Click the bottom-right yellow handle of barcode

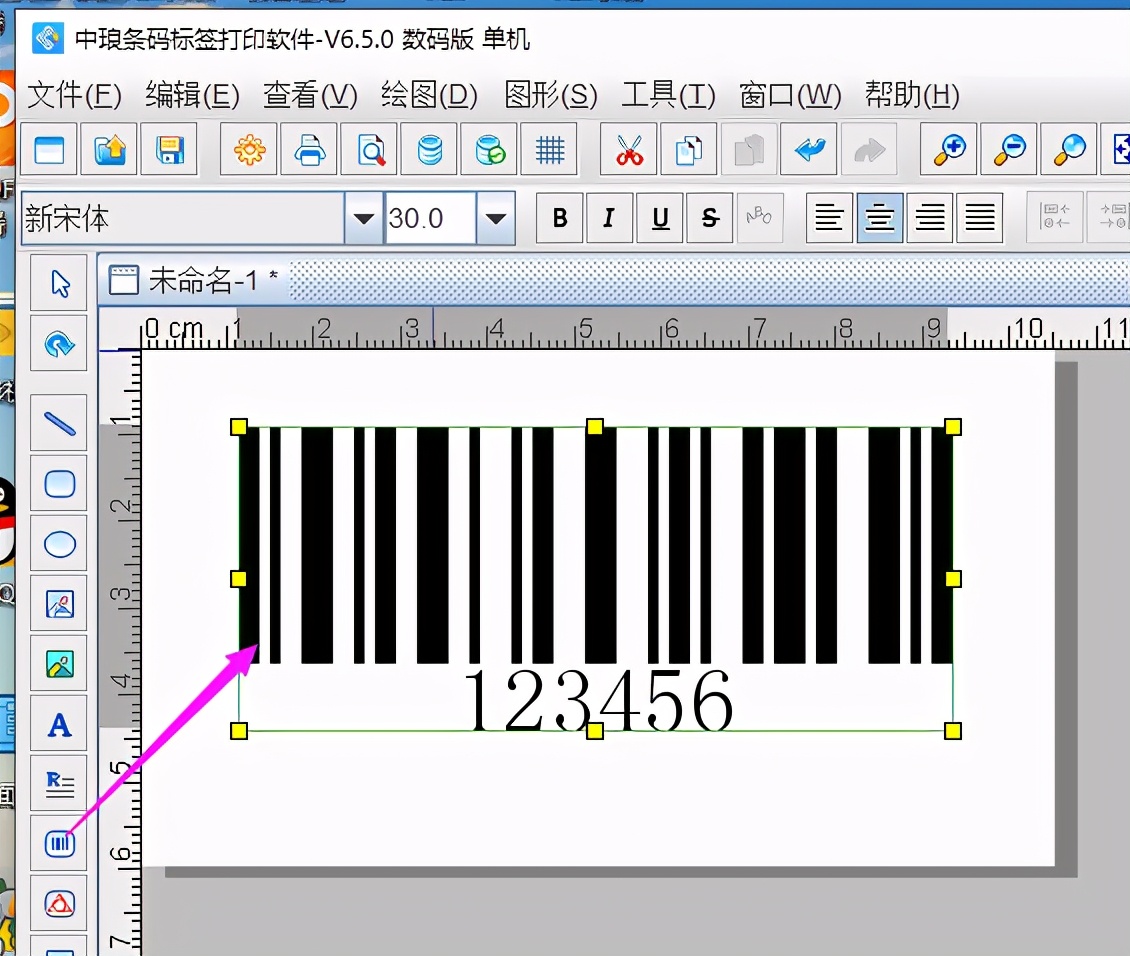coord(953,731)
